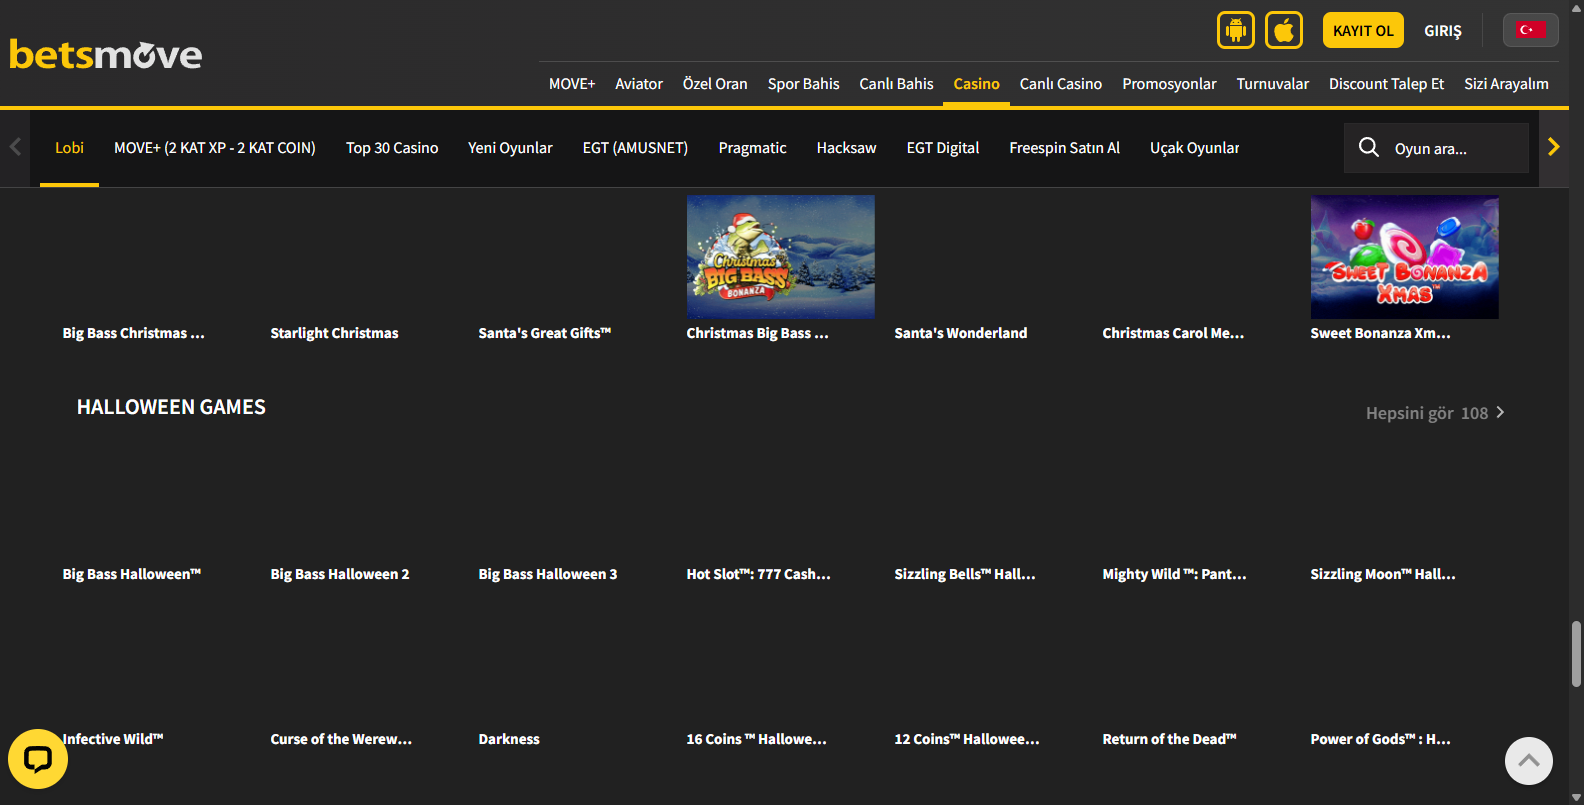Image resolution: width=1584 pixels, height=805 pixels.
Task: Expand Halloween Games via Hepsini gör 108
Action: 1434,413
